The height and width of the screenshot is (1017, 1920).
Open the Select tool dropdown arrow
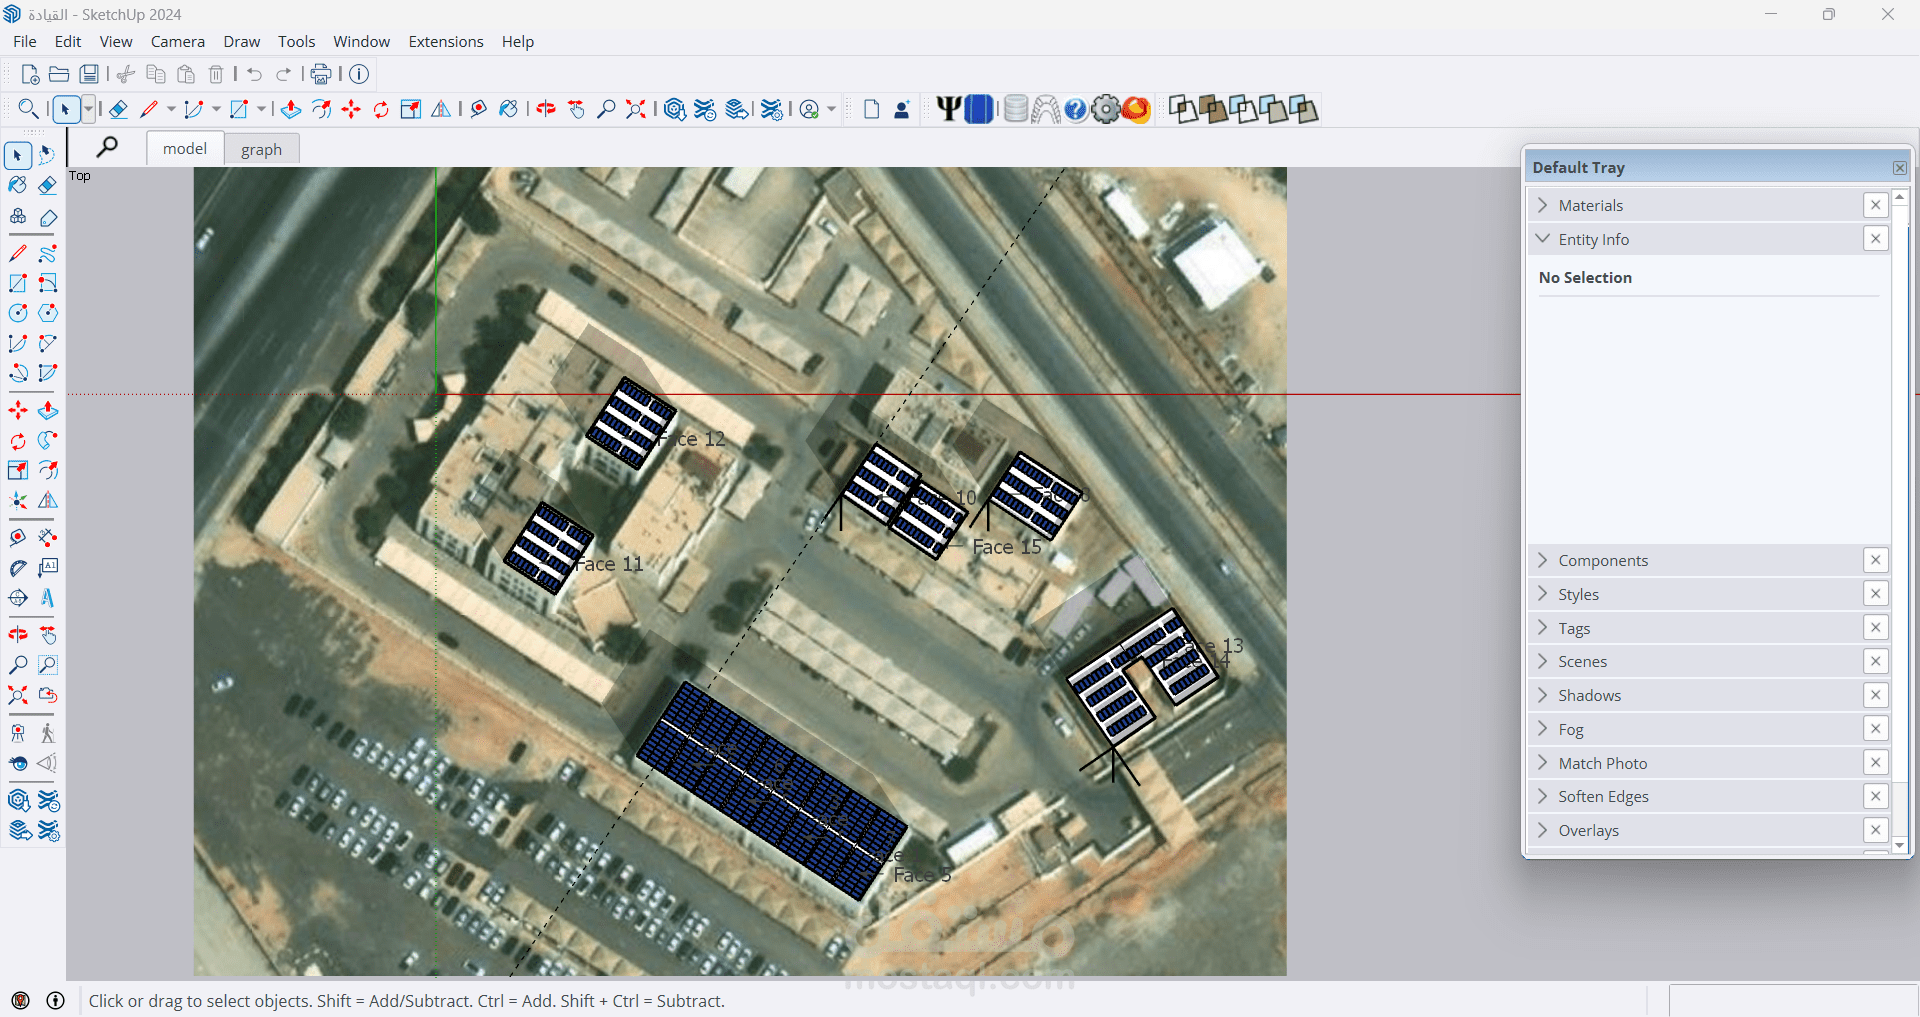[88, 109]
